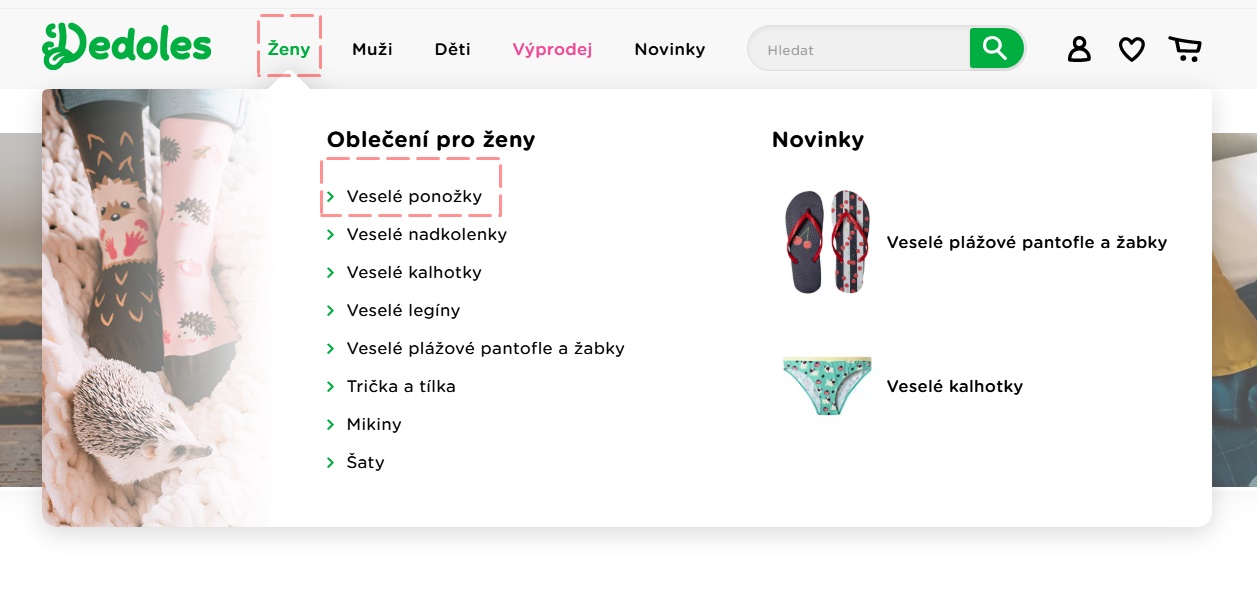The width and height of the screenshot is (1257, 589).
Task: Open the shopping cart icon
Action: 1185,49
